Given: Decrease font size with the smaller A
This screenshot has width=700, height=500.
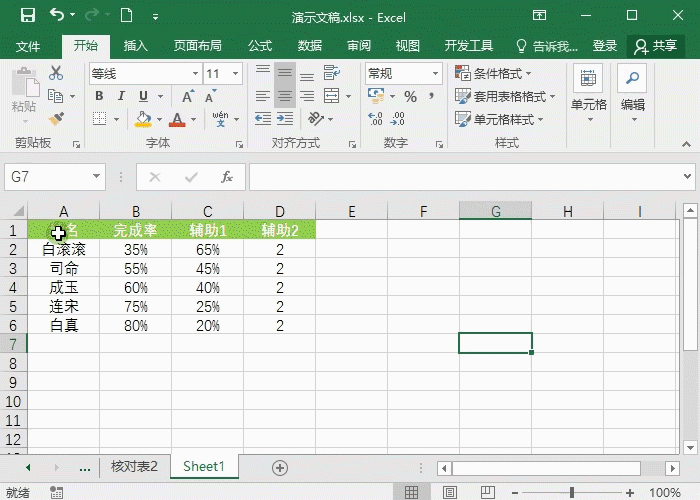Looking at the screenshot, I should [210, 96].
